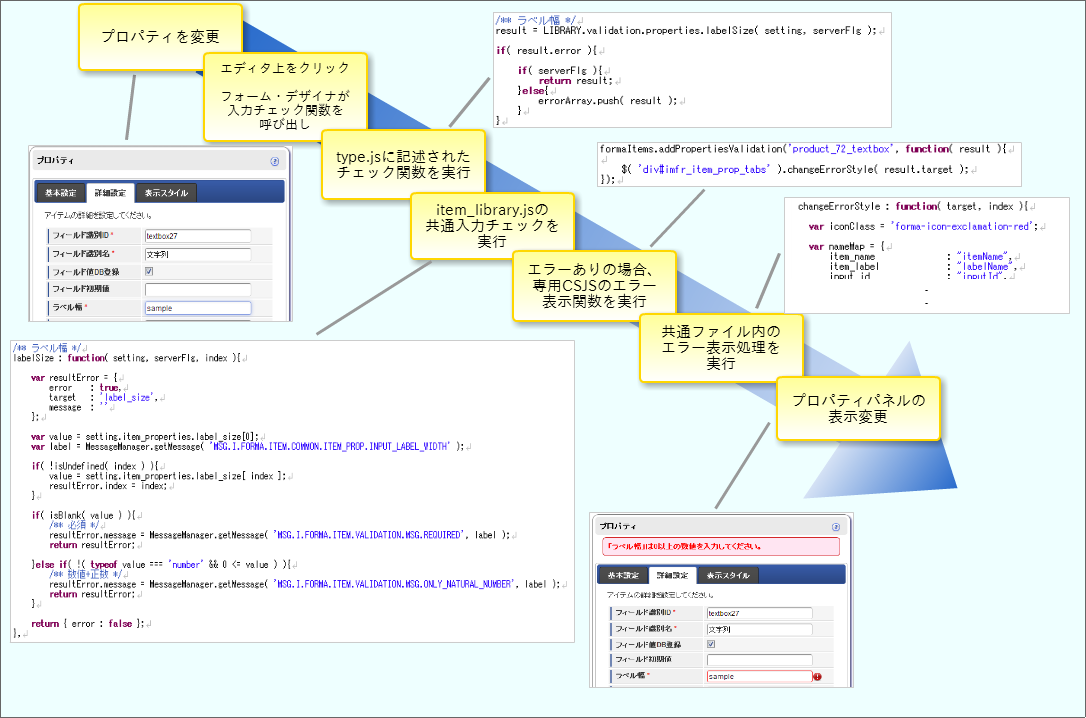Viewport: 1086px width, 718px height.
Task: Click yellow box type.jsに記述されたチェック関数を実行
Action: click(x=403, y=165)
